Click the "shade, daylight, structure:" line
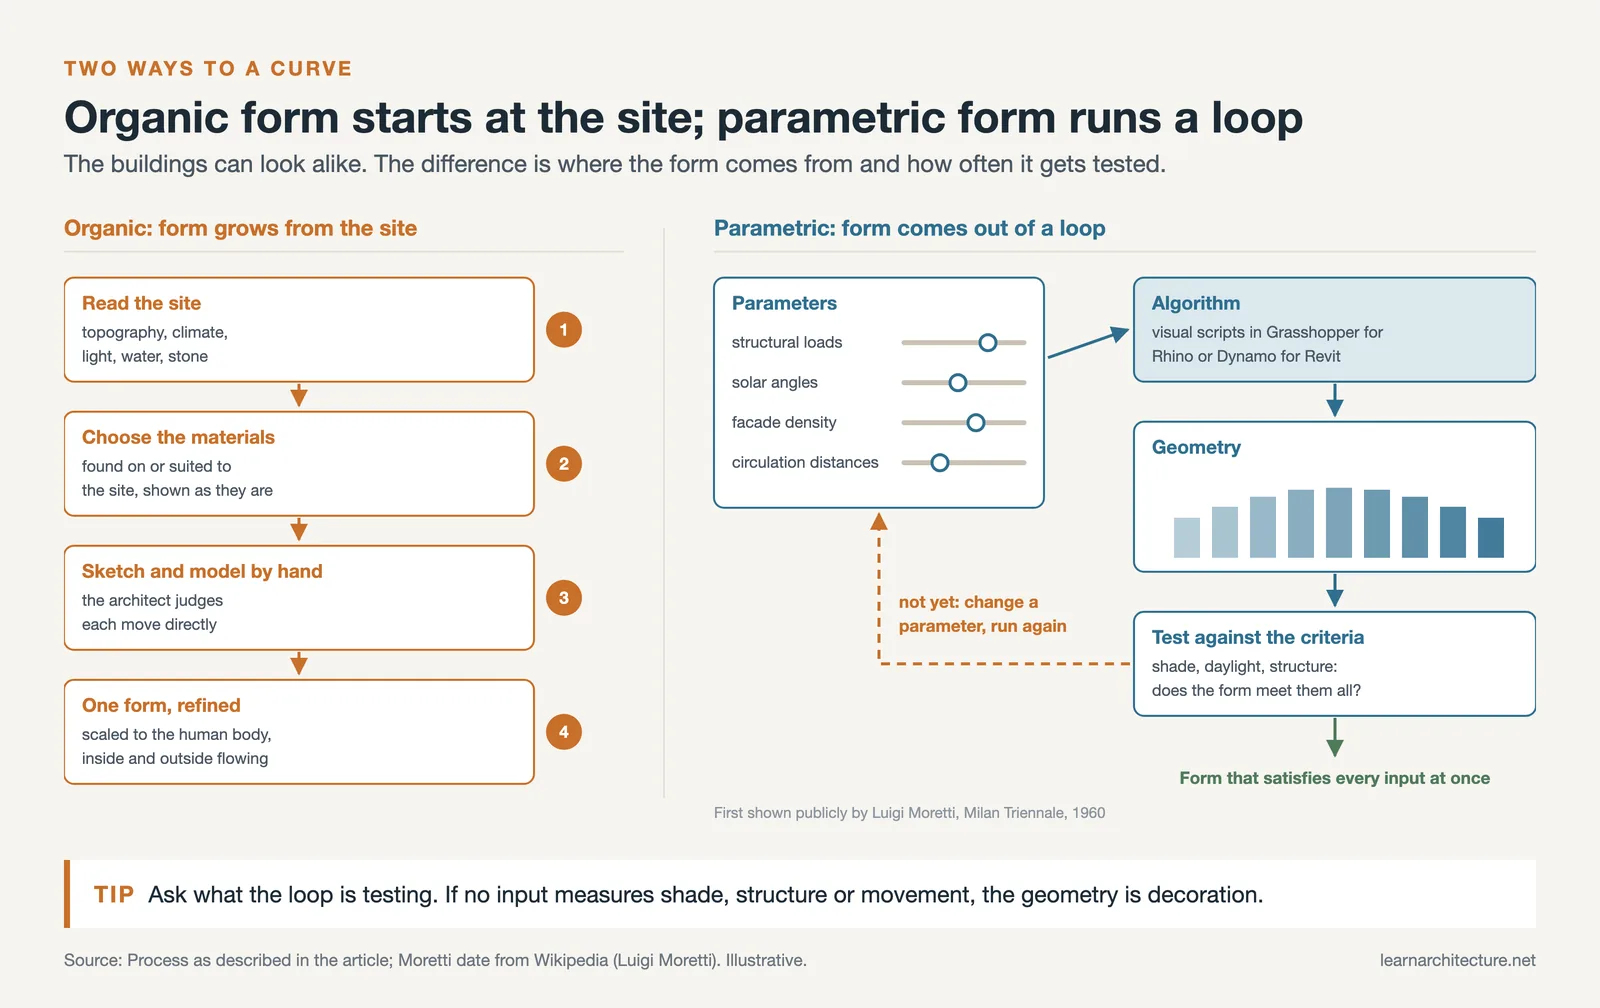This screenshot has height=1008, width=1600. (1244, 666)
